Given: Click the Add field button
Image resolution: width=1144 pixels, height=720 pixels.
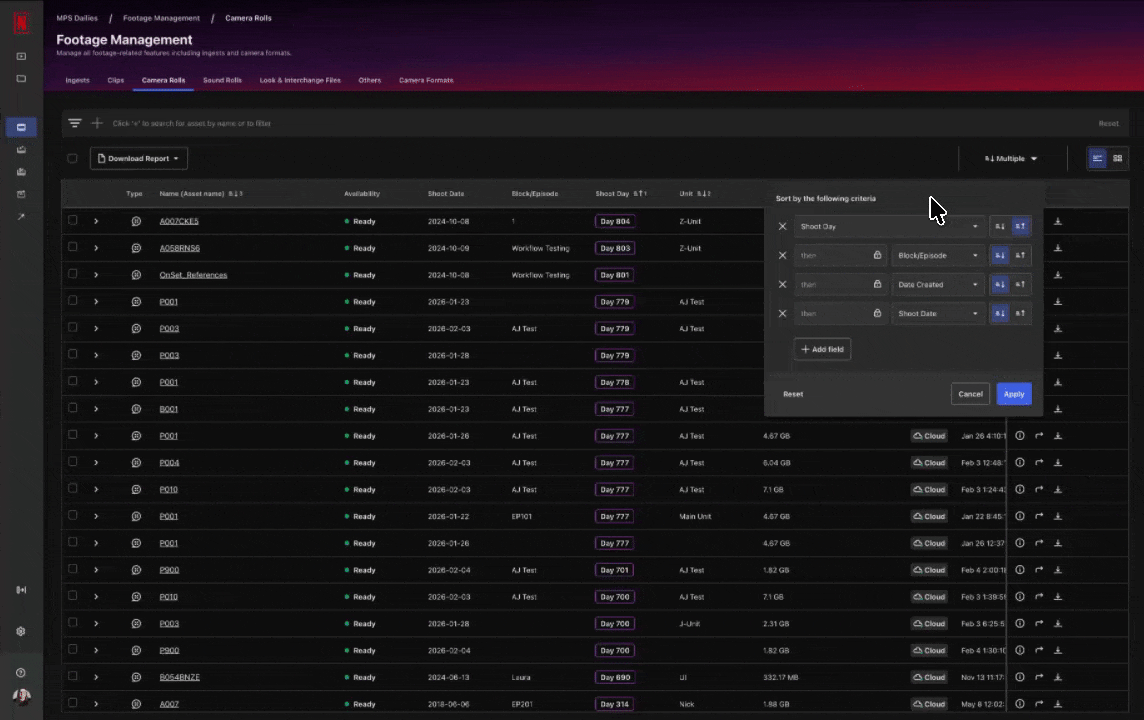Looking at the screenshot, I should pyautogui.click(x=822, y=349).
